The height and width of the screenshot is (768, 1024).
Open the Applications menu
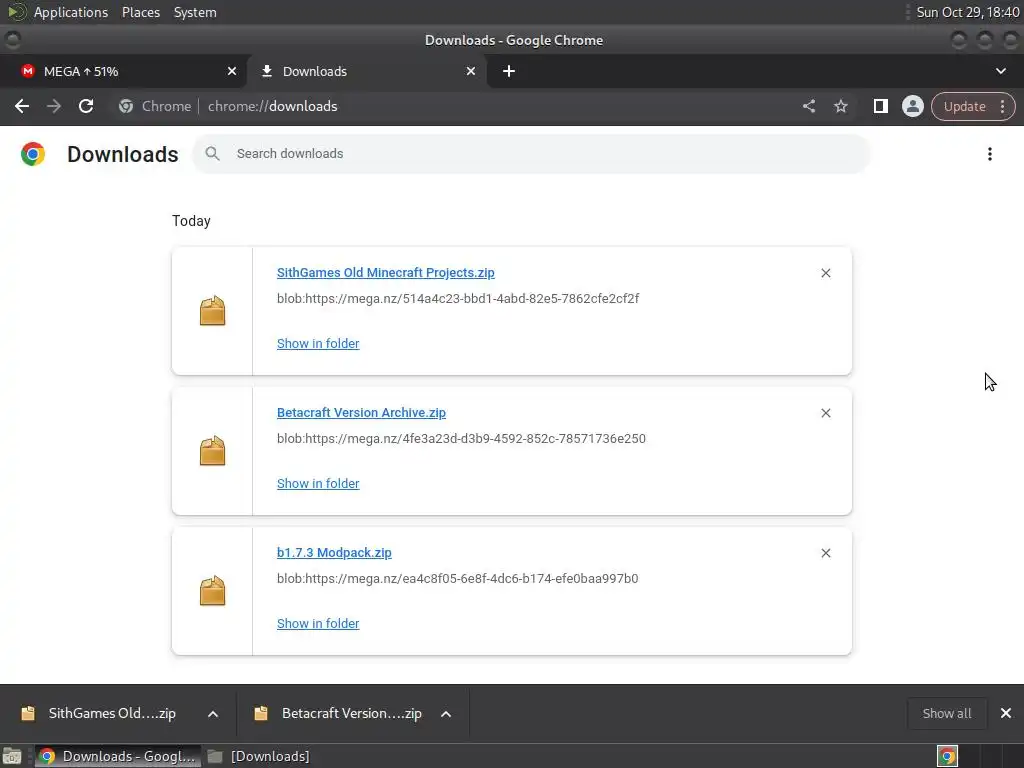pos(71,12)
